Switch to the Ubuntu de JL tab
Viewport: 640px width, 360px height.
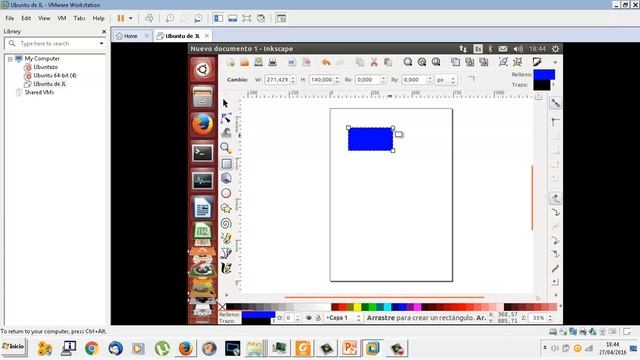pyautogui.click(x=182, y=36)
